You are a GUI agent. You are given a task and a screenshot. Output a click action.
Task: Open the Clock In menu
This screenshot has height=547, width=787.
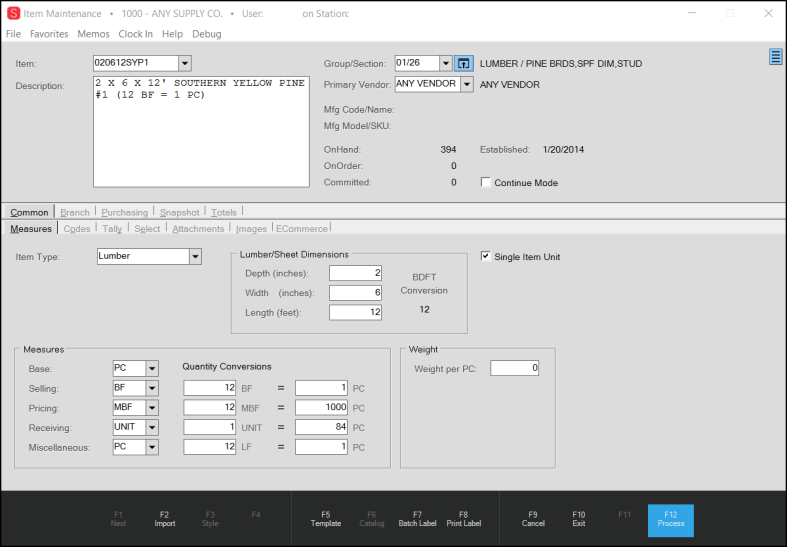pyautogui.click(x=136, y=34)
